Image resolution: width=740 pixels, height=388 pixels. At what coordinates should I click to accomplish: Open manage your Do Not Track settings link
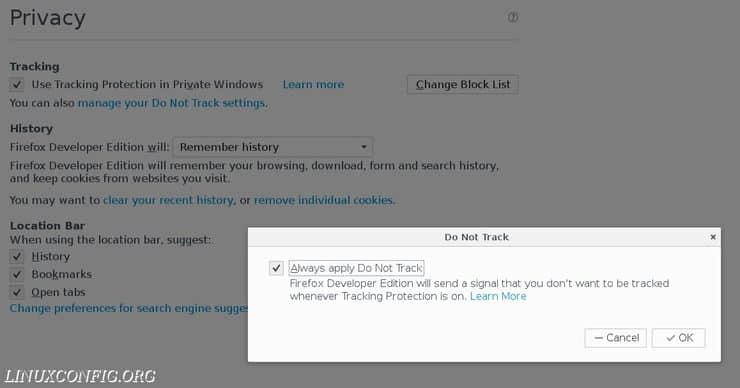click(172, 103)
